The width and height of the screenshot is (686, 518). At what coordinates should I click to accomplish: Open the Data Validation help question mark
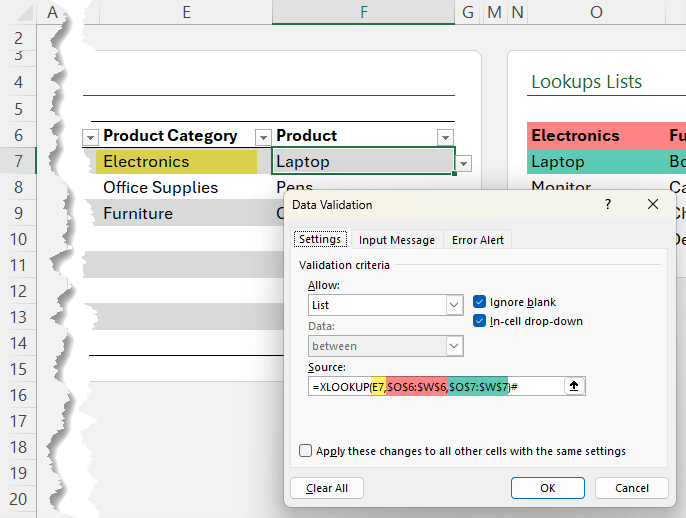click(608, 204)
